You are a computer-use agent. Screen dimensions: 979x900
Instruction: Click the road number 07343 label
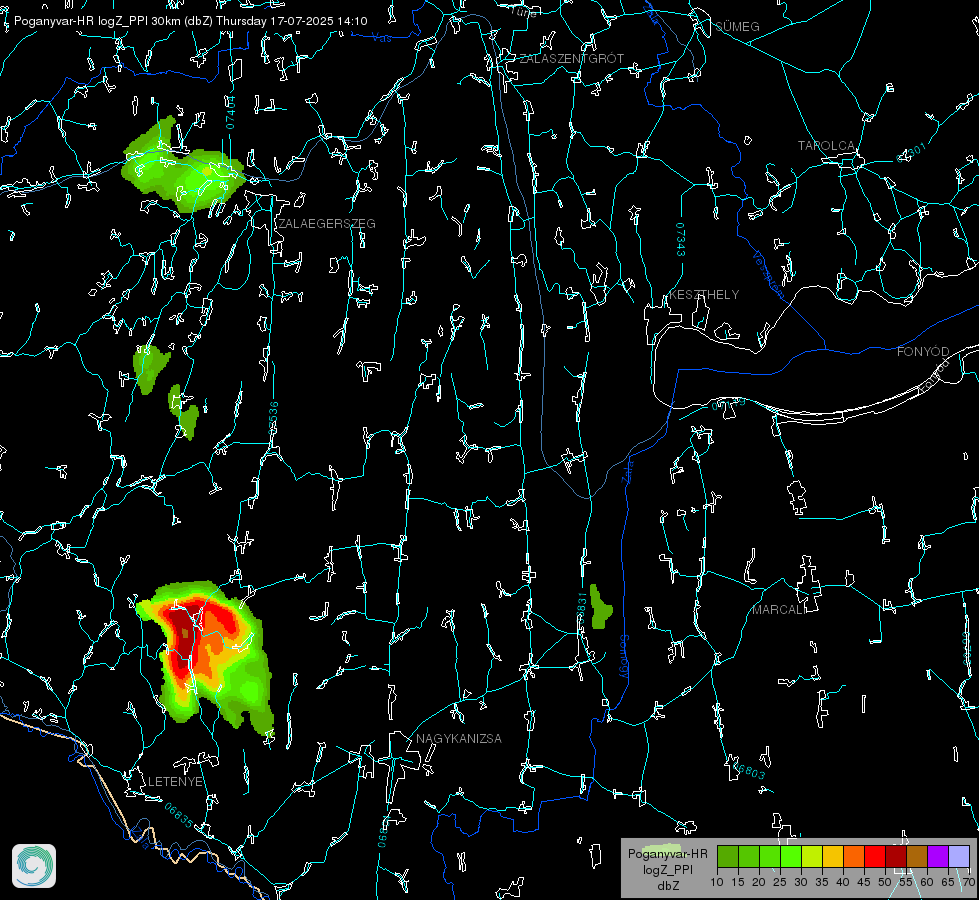point(680,239)
